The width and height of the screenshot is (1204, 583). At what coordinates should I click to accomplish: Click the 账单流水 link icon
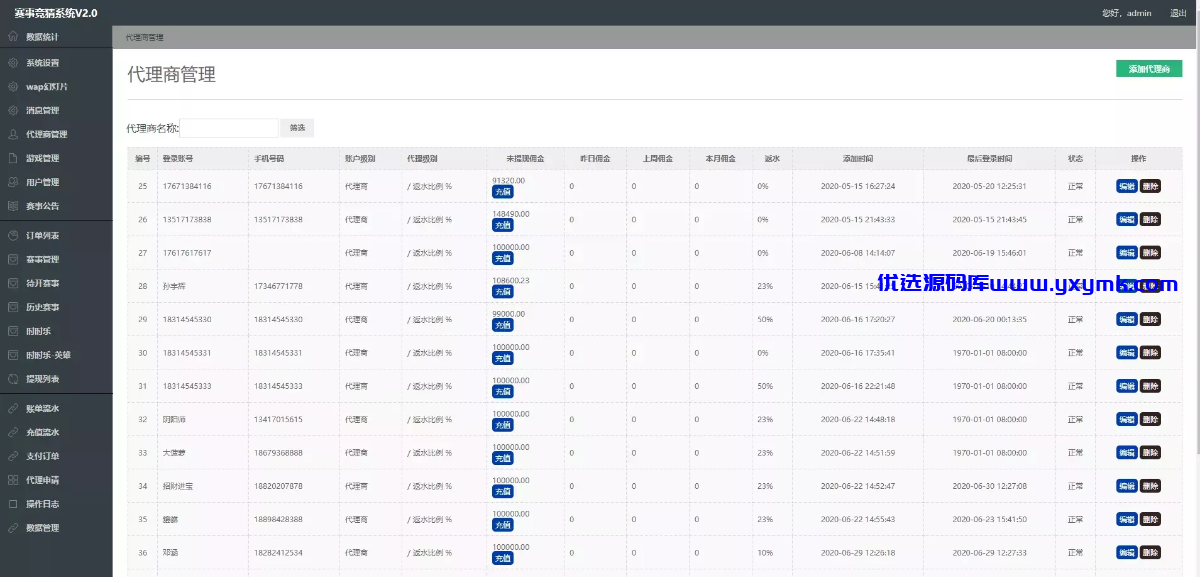(x=13, y=410)
